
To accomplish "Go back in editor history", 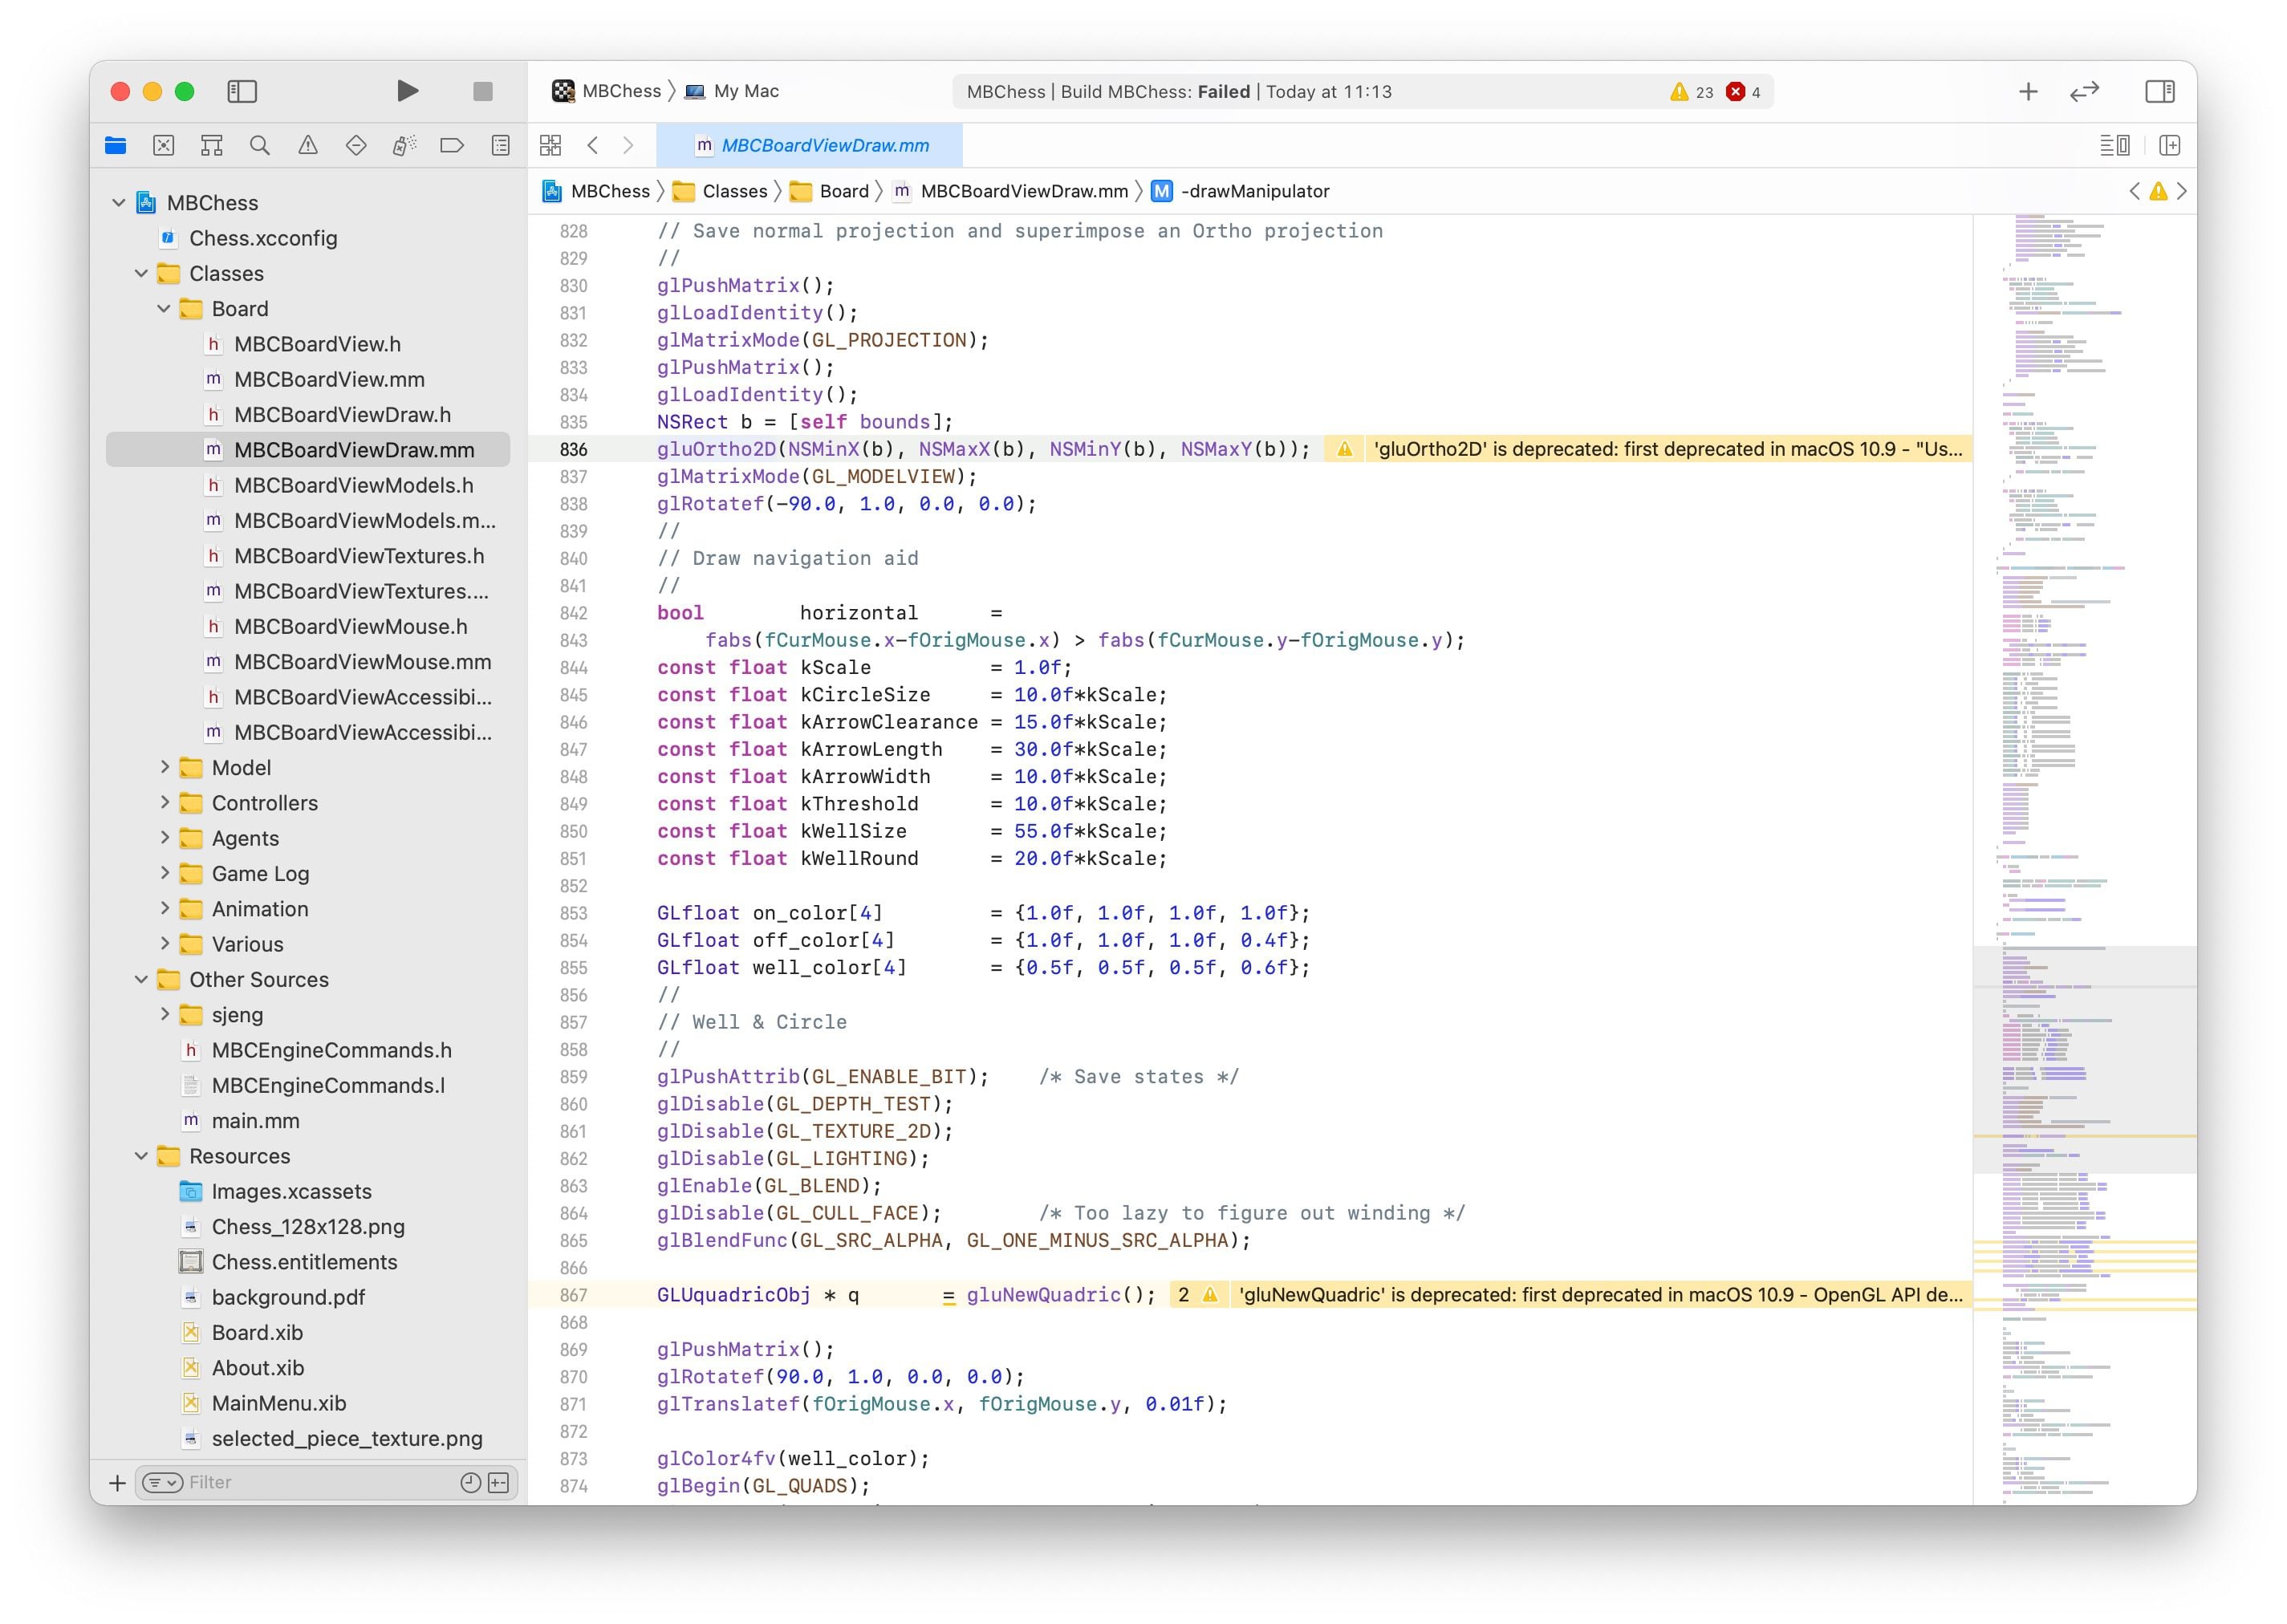I will coord(593,146).
